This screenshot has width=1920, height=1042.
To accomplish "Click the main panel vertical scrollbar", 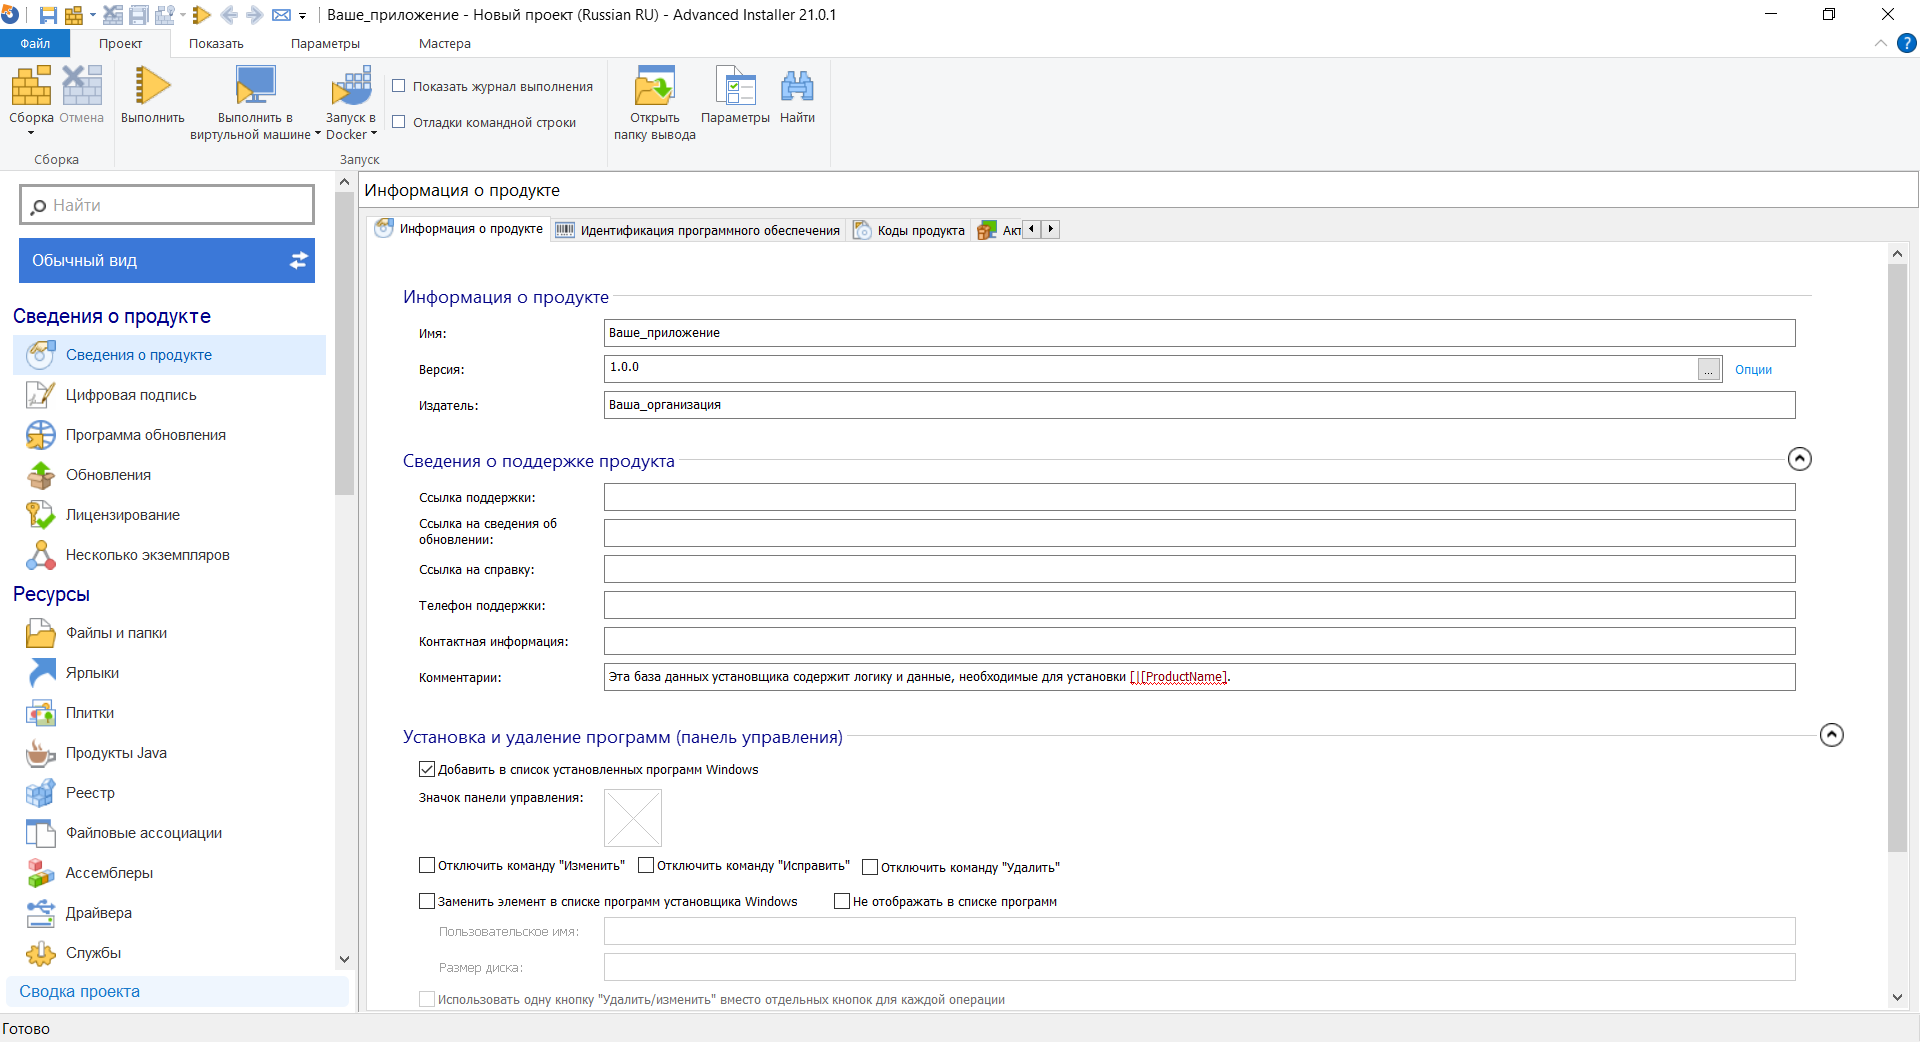I will pyautogui.click(x=1897, y=558).
